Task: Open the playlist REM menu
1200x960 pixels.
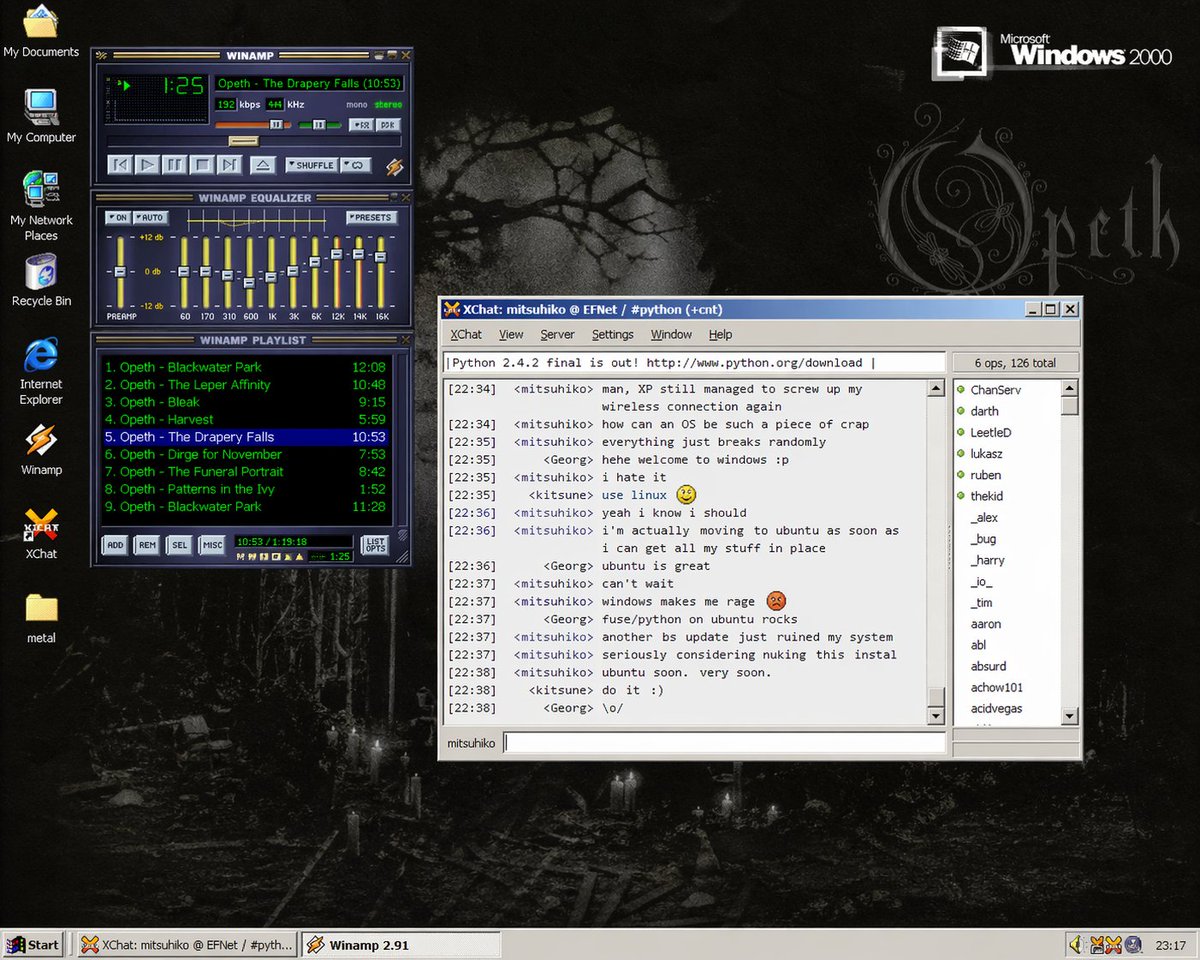Action: (147, 545)
